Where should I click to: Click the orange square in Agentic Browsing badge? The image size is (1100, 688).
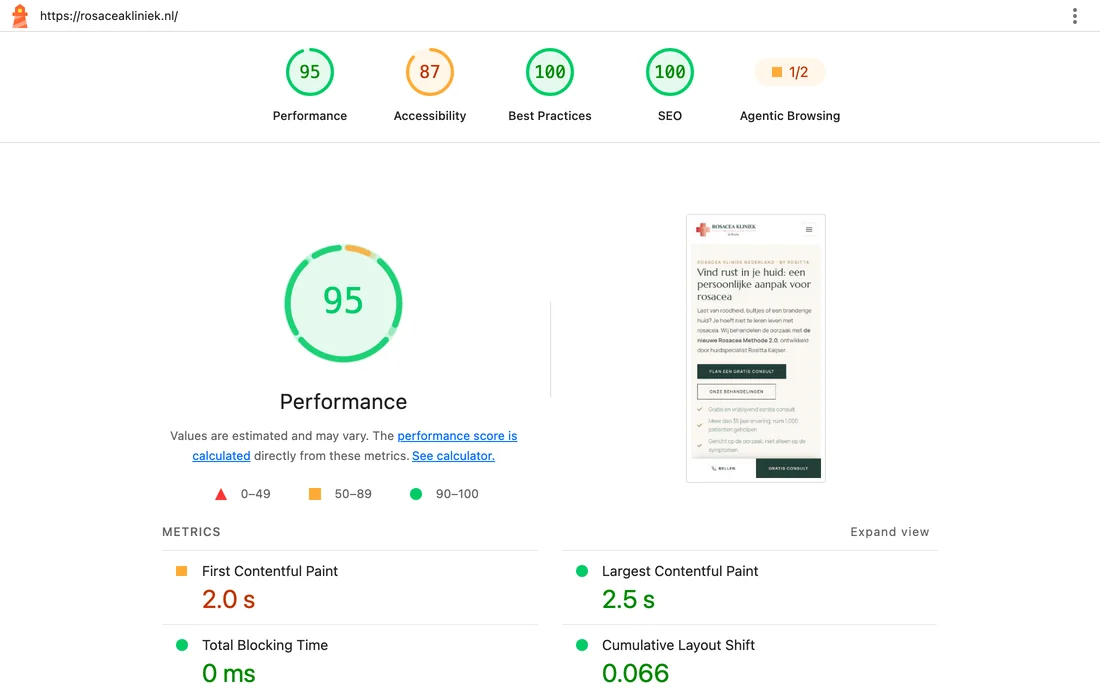(777, 72)
